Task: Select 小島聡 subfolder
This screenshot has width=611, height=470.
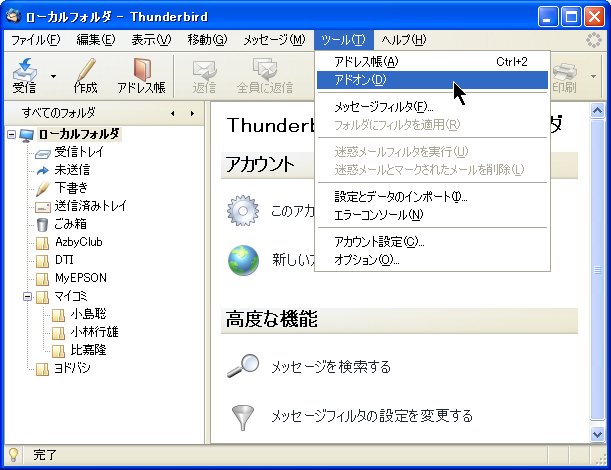Action: (88, 314)
